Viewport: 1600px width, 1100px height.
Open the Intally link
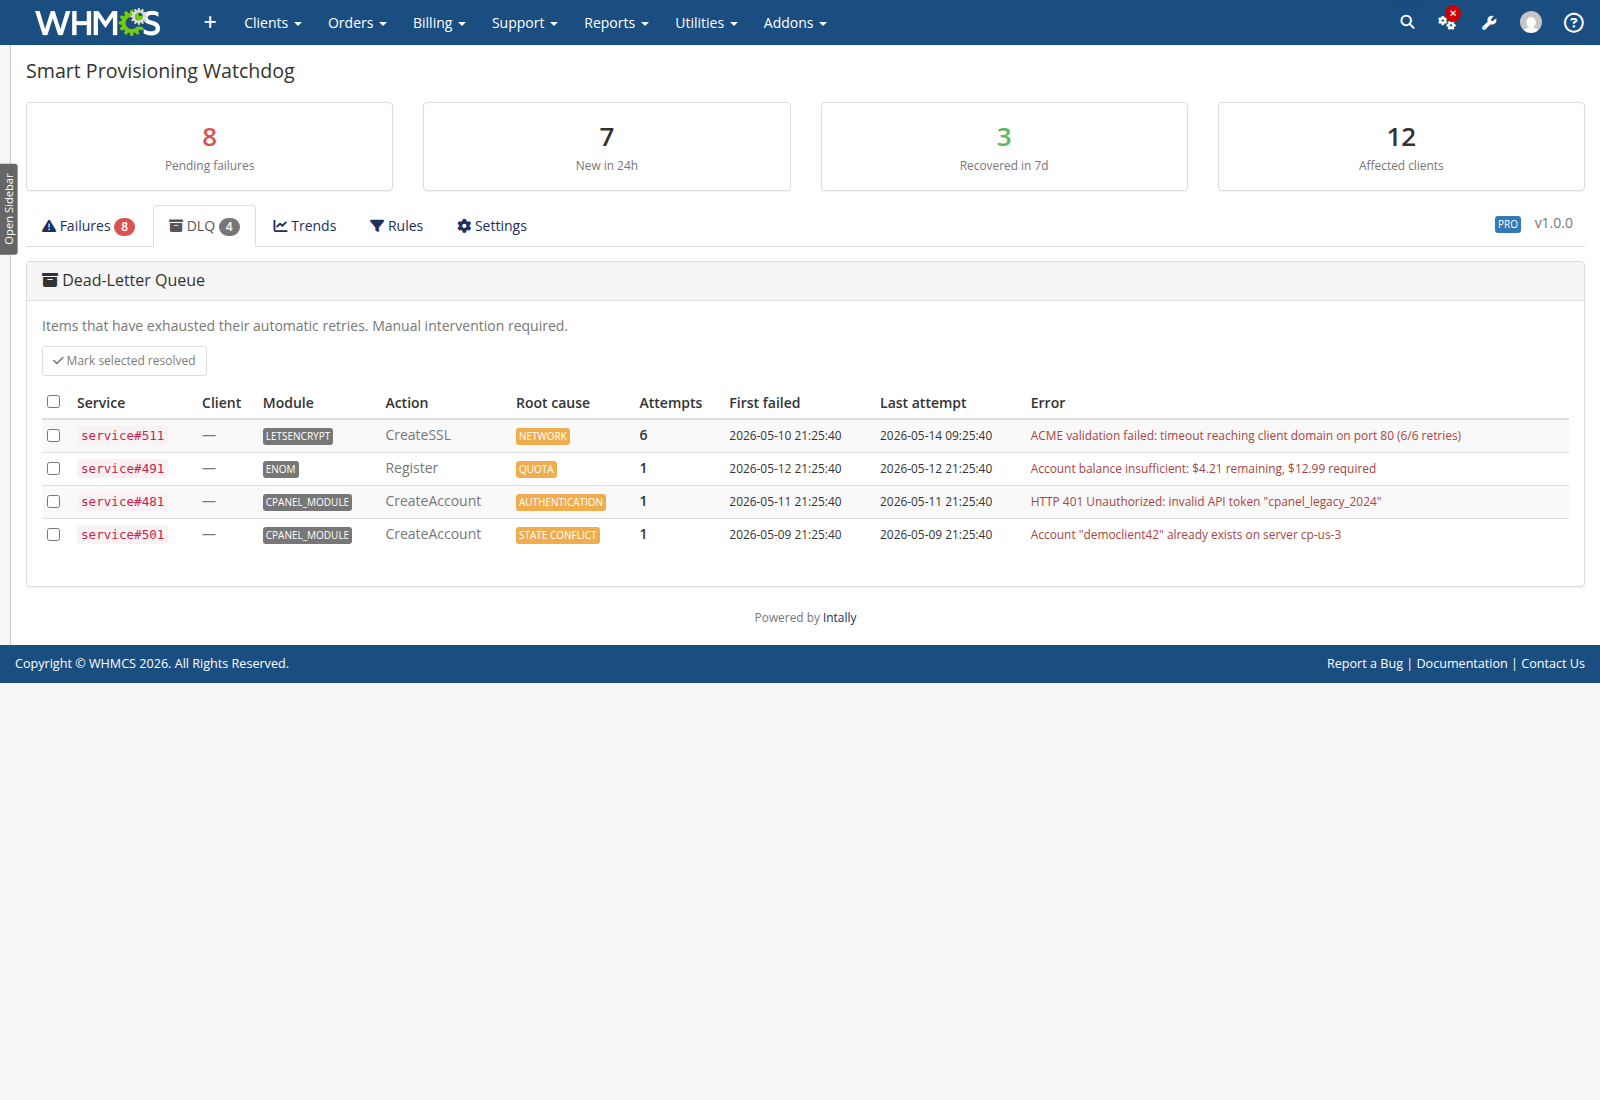coord(840,618)
